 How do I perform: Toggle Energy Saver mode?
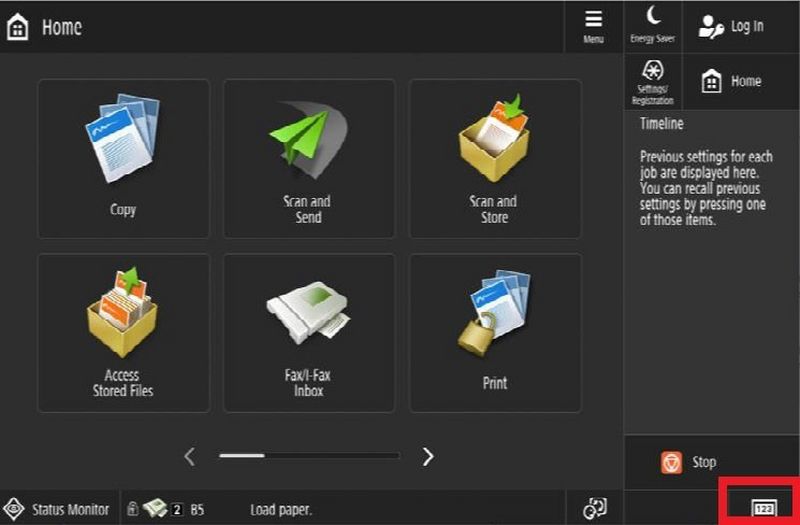[652, 25]
